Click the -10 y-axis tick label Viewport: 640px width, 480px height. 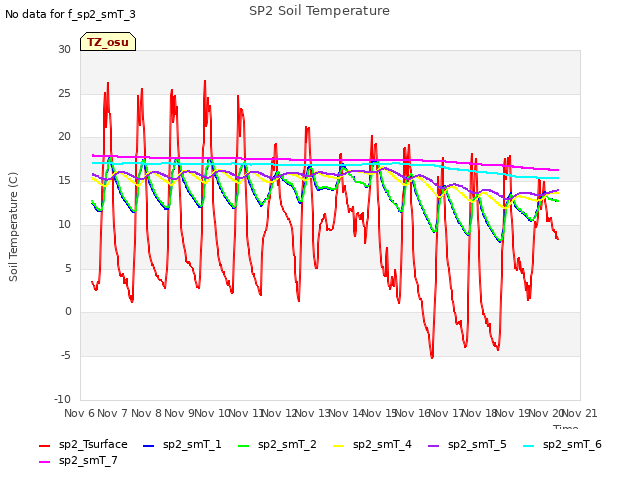point(62,399)
